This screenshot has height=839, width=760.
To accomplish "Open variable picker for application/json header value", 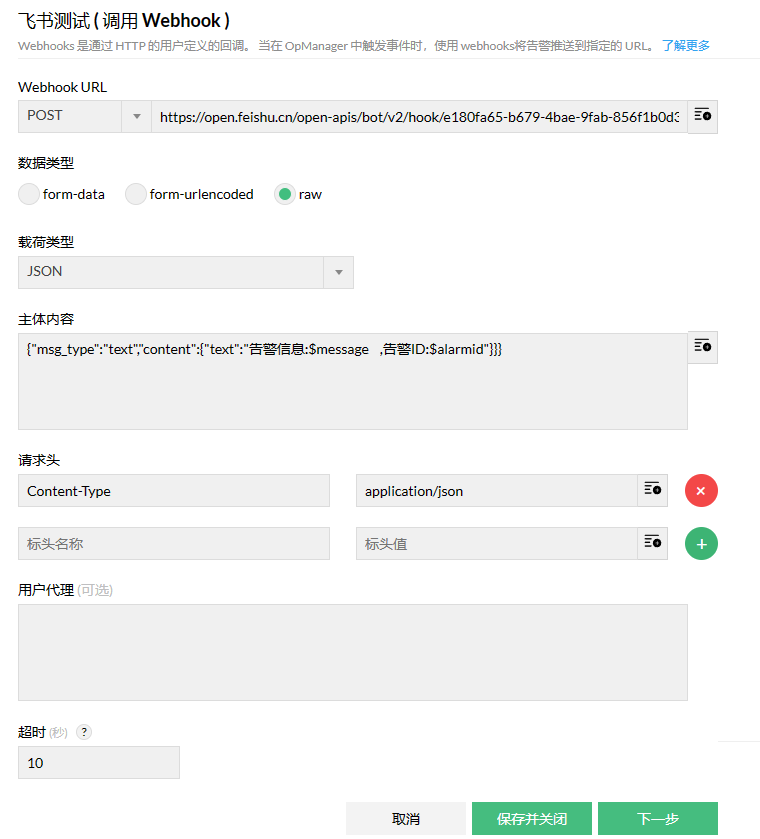I will pos(652,490).
